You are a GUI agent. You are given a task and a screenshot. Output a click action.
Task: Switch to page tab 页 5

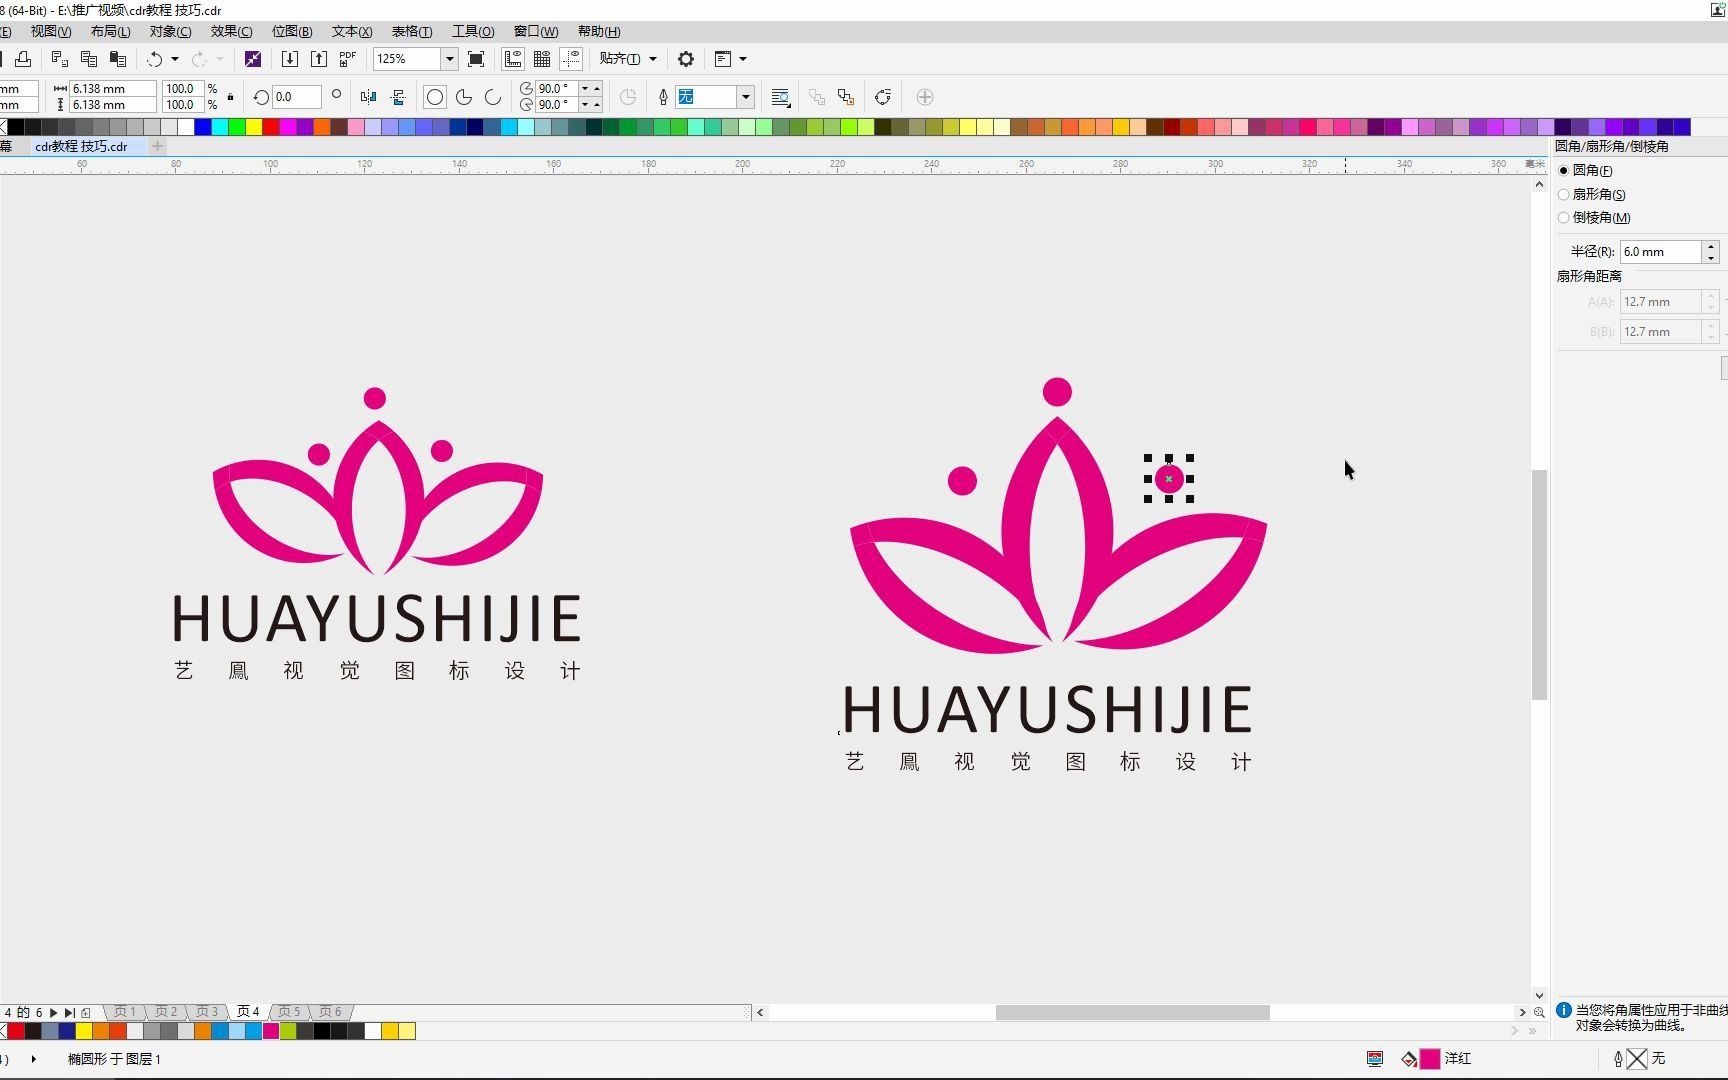click(x=289, y=1012)
